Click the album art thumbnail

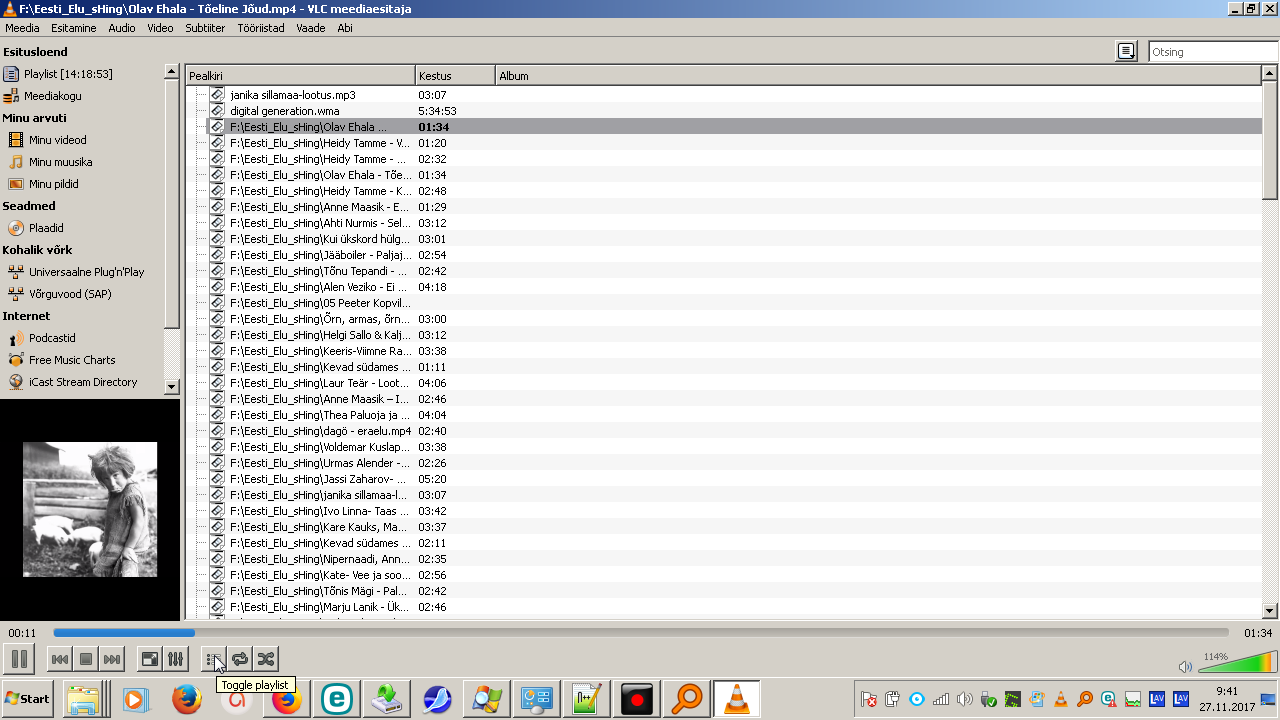click(x=90, y=509)
